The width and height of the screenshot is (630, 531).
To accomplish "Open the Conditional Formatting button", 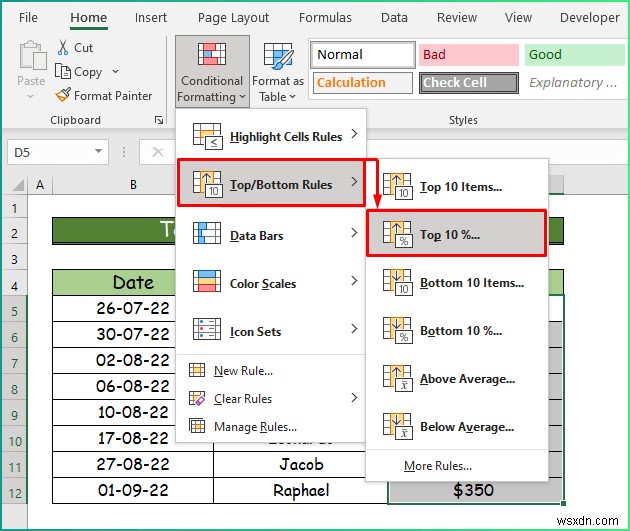I will click(x=212, y=71).
